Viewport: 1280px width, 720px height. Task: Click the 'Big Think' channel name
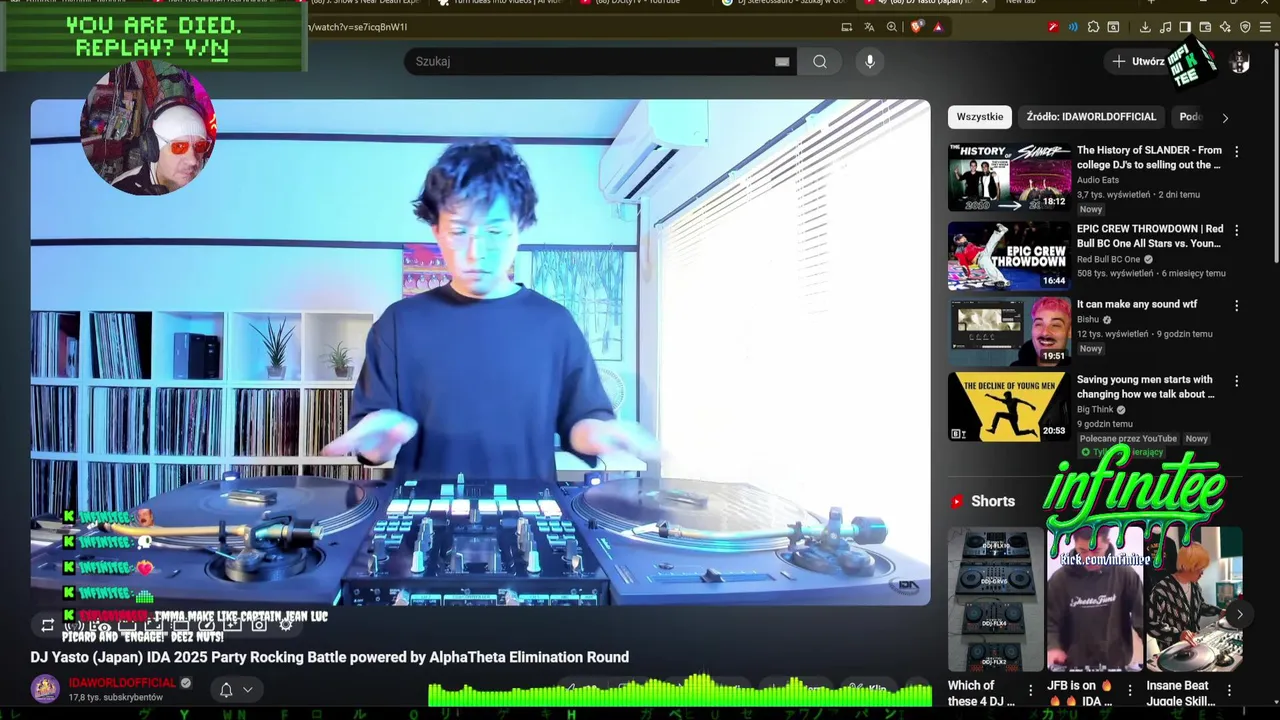pyautogui.click(x=1095, y=409)
